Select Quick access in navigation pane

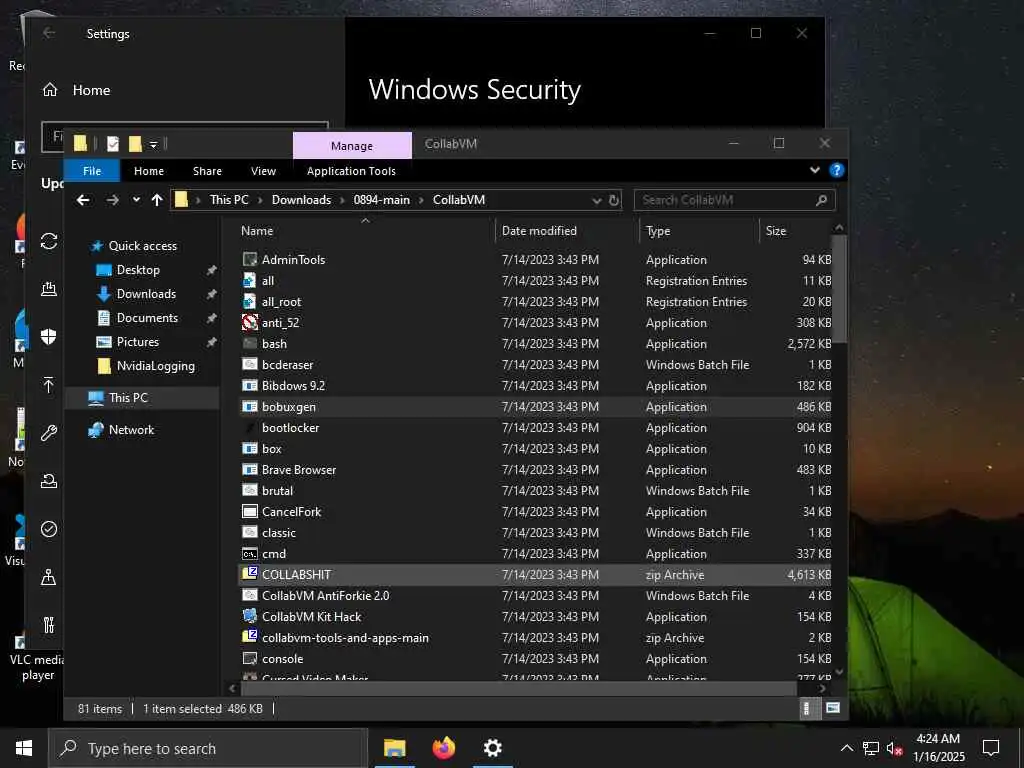coord(142,246)
